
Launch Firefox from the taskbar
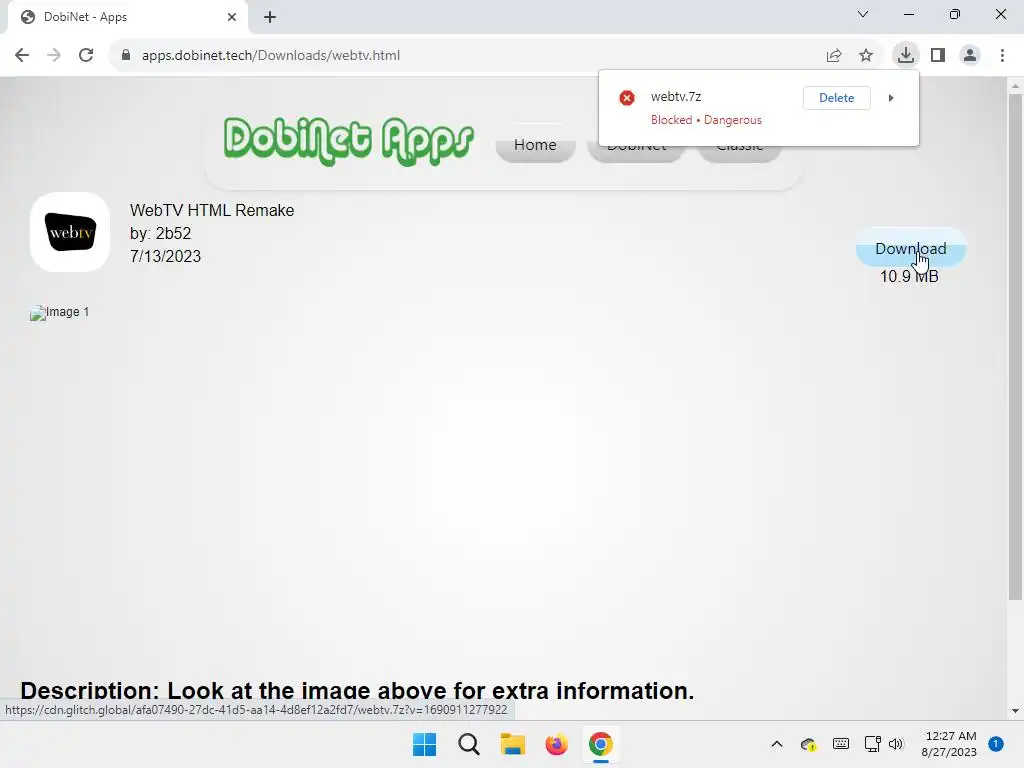[x=556, y=744]
